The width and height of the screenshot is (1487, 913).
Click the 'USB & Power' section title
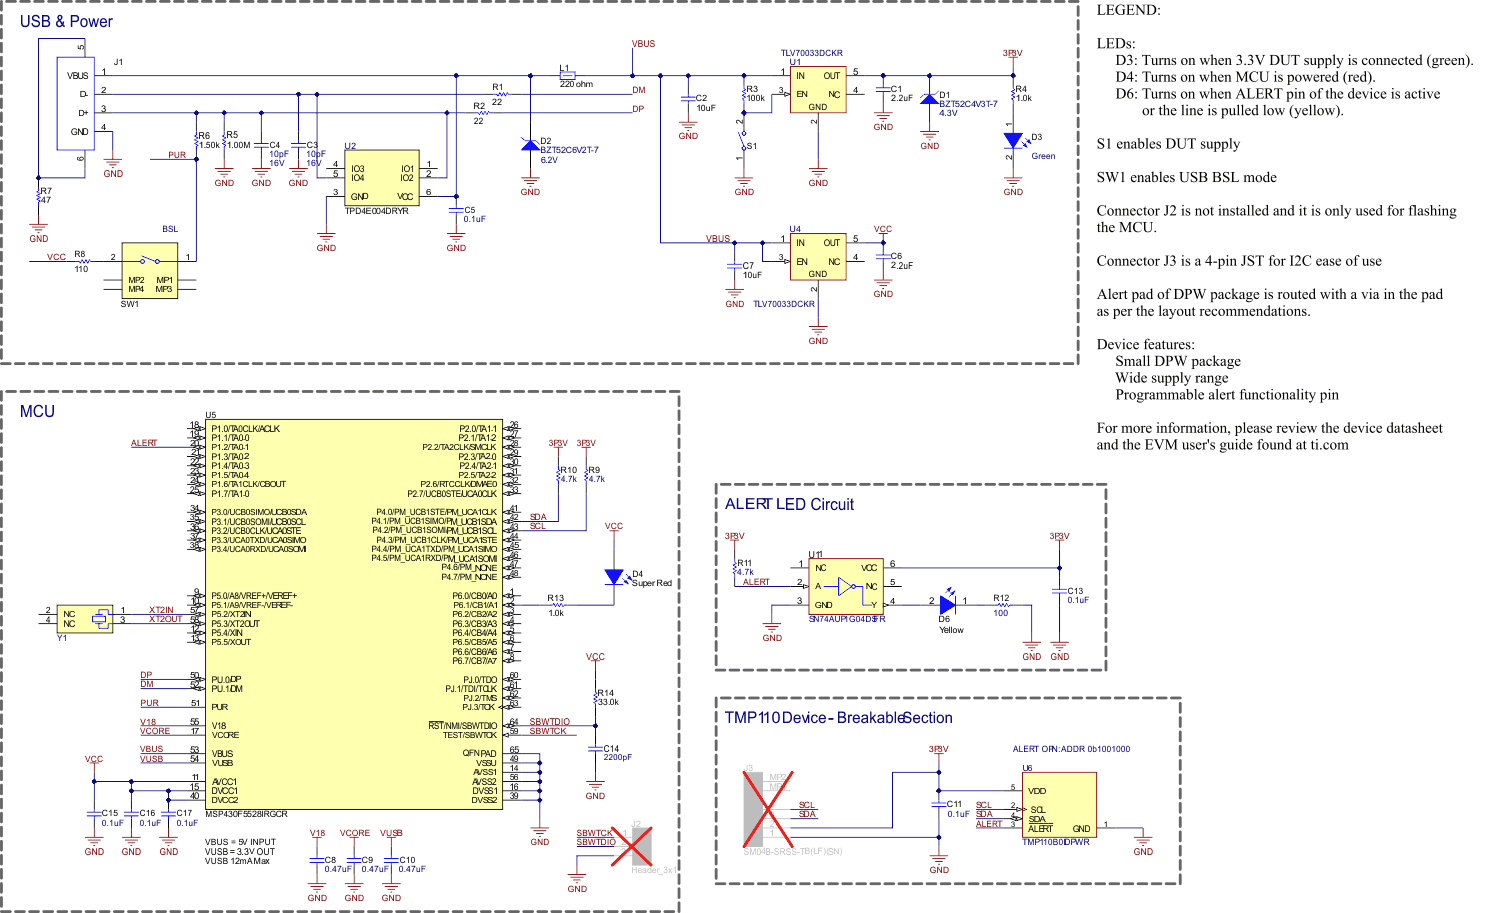[x=66, y=21]
